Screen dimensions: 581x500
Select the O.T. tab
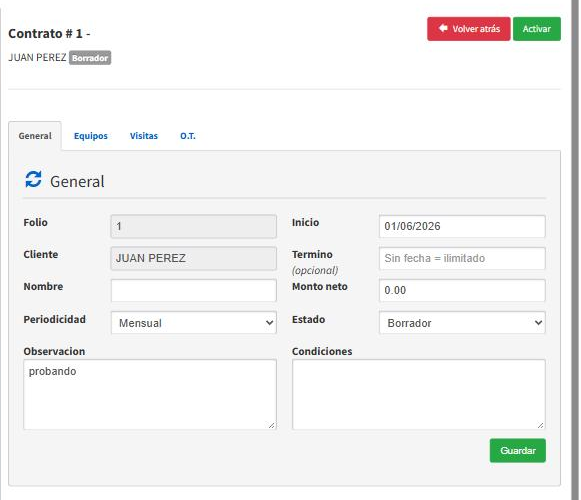coord(188,136)
